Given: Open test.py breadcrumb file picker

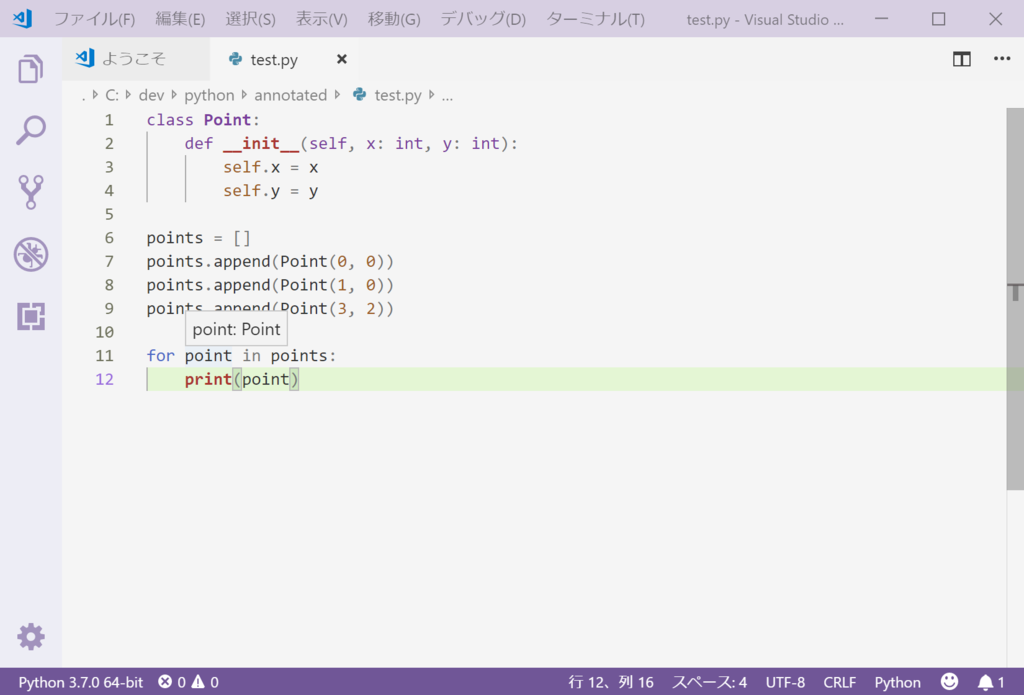Looking at the screenshot, I should (387, 95).
